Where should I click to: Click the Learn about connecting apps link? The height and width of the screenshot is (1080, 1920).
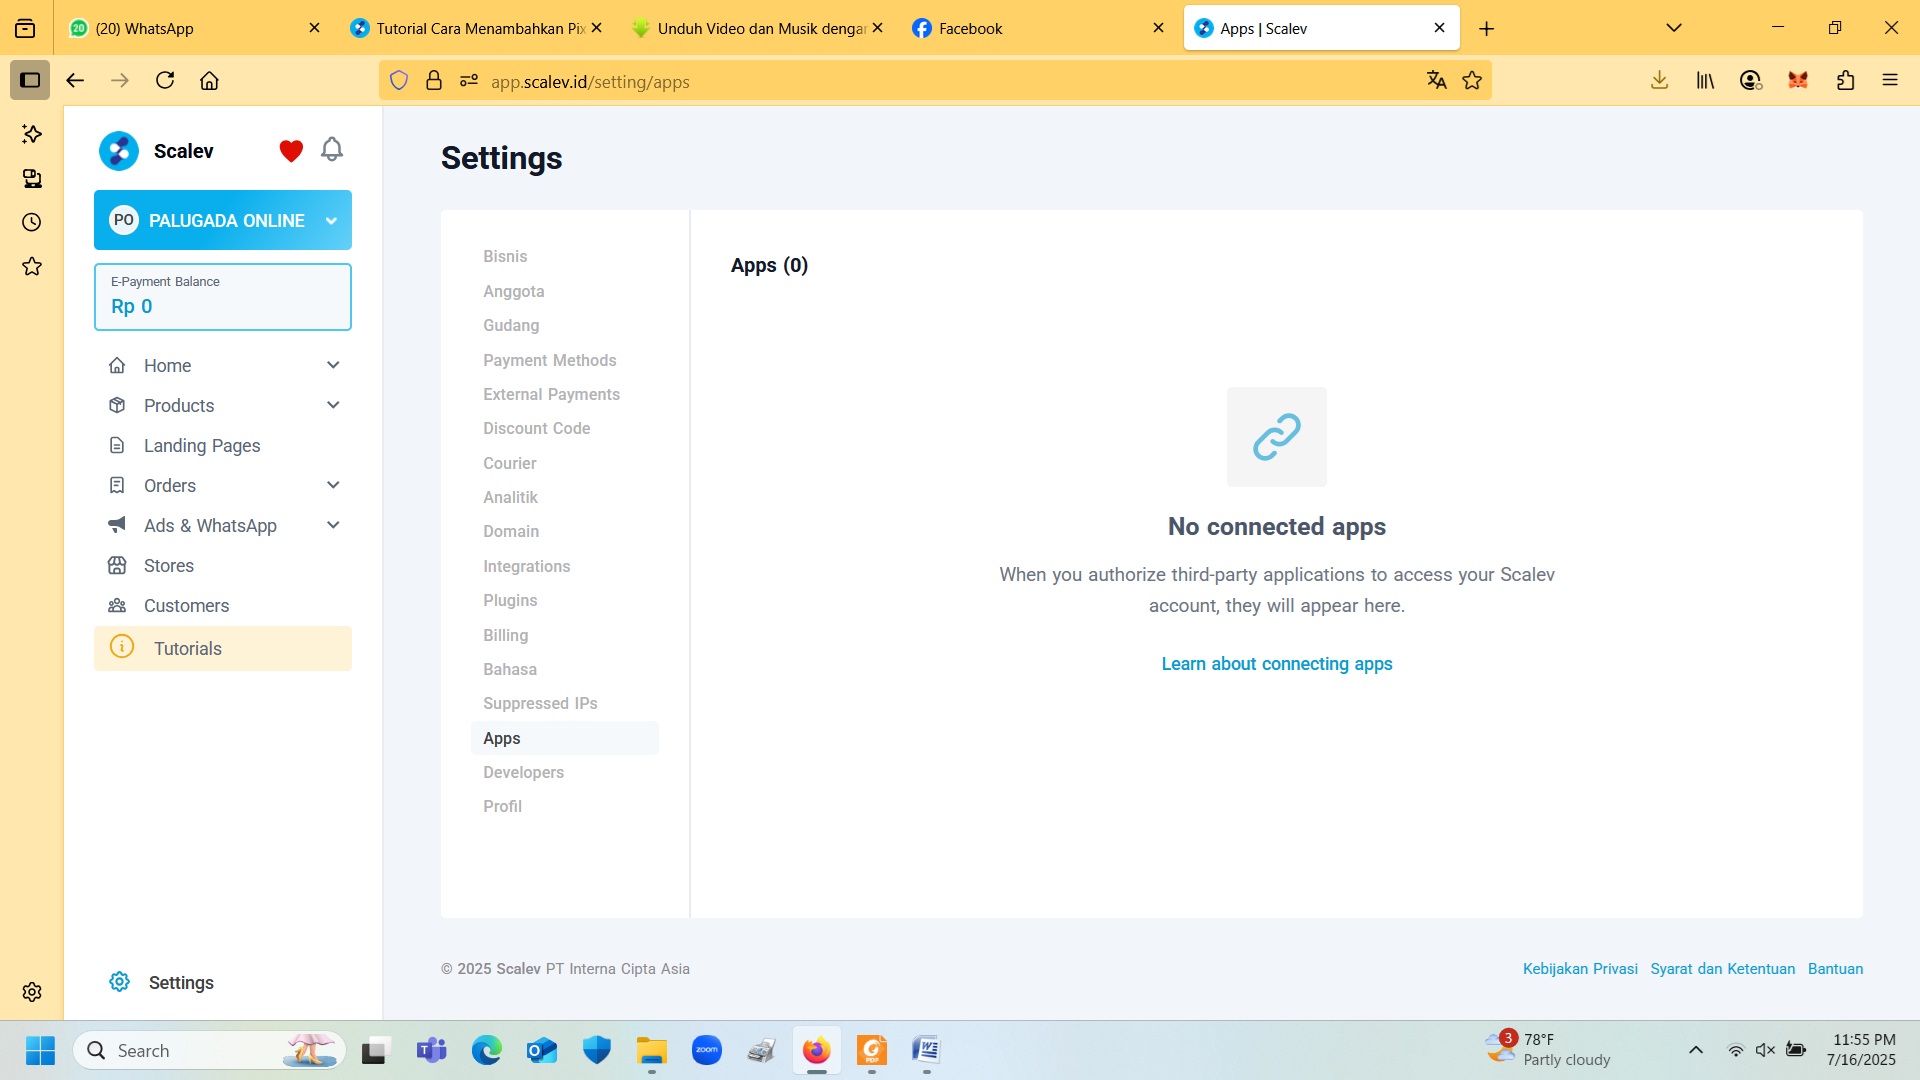1276,663
